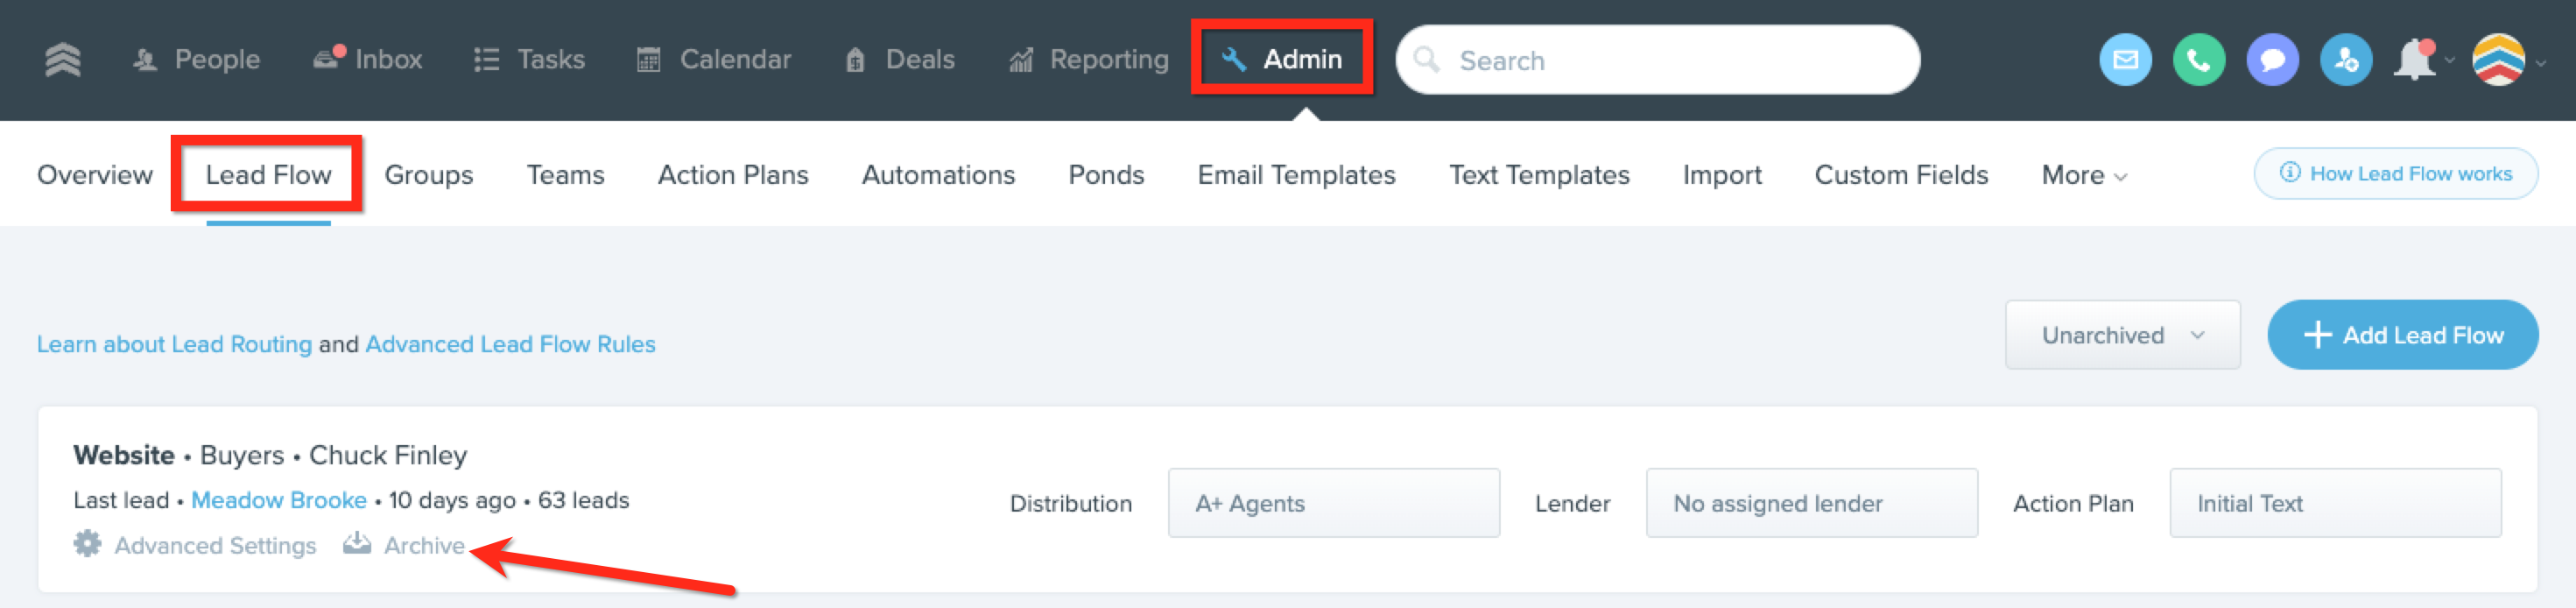The width and height of the screenshot is (2576, 608).
Task: Click the user profile avatar
Action: coord(2498,60)
